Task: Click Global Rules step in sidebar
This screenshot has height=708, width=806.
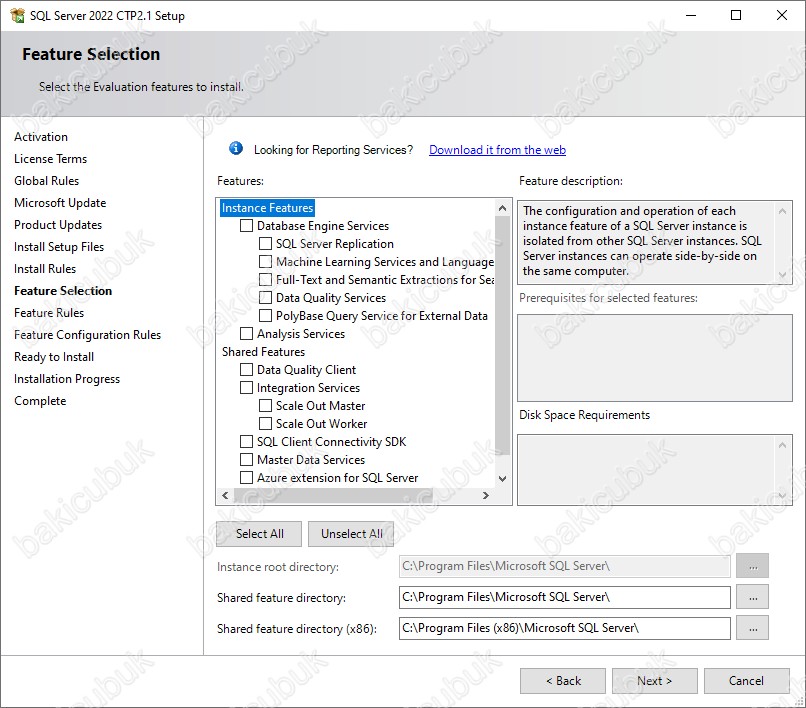Action: click(47, 181)
